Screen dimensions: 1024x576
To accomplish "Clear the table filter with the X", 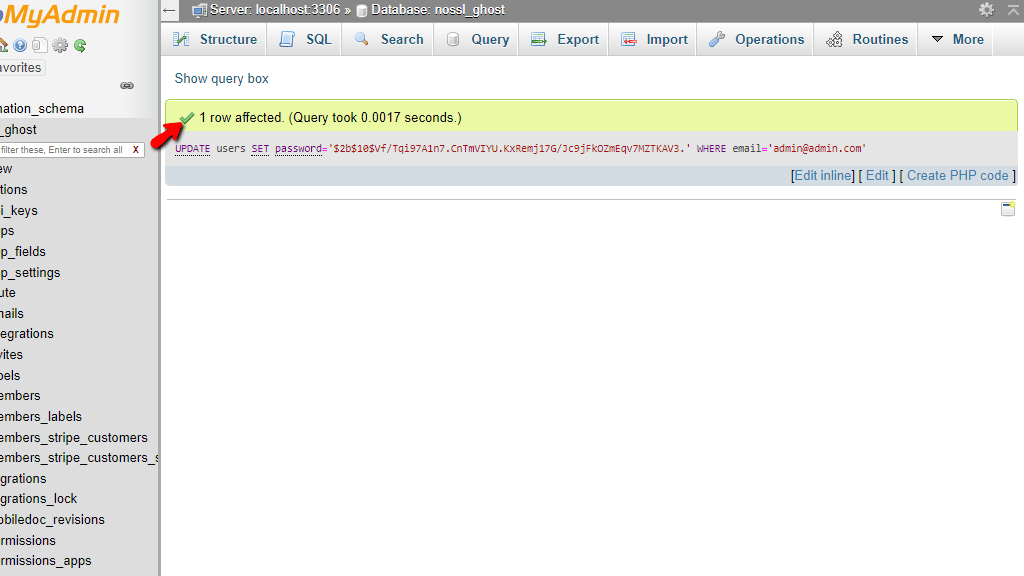I will coord(136,148).
